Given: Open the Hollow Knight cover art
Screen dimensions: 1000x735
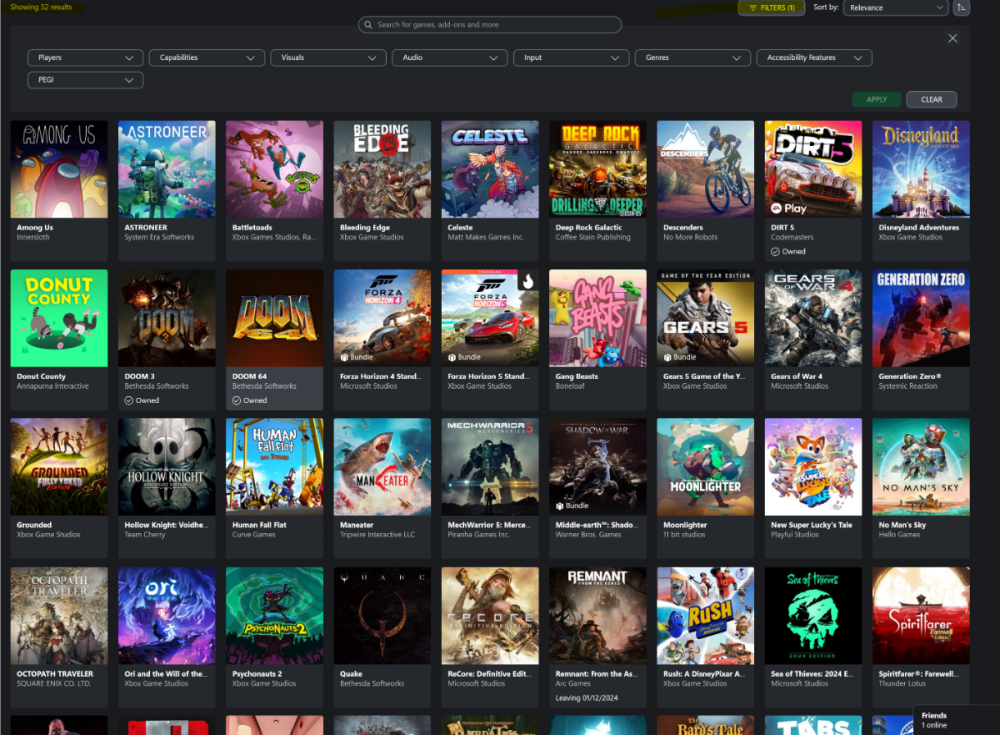Looking at the screenshot, I should 167,466.
